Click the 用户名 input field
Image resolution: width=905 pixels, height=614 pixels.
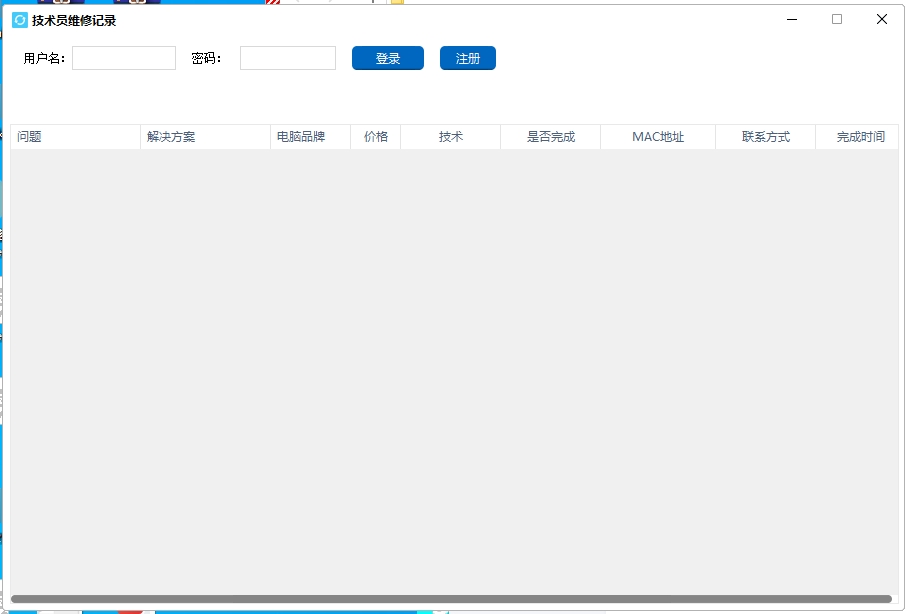coord(124,58)
